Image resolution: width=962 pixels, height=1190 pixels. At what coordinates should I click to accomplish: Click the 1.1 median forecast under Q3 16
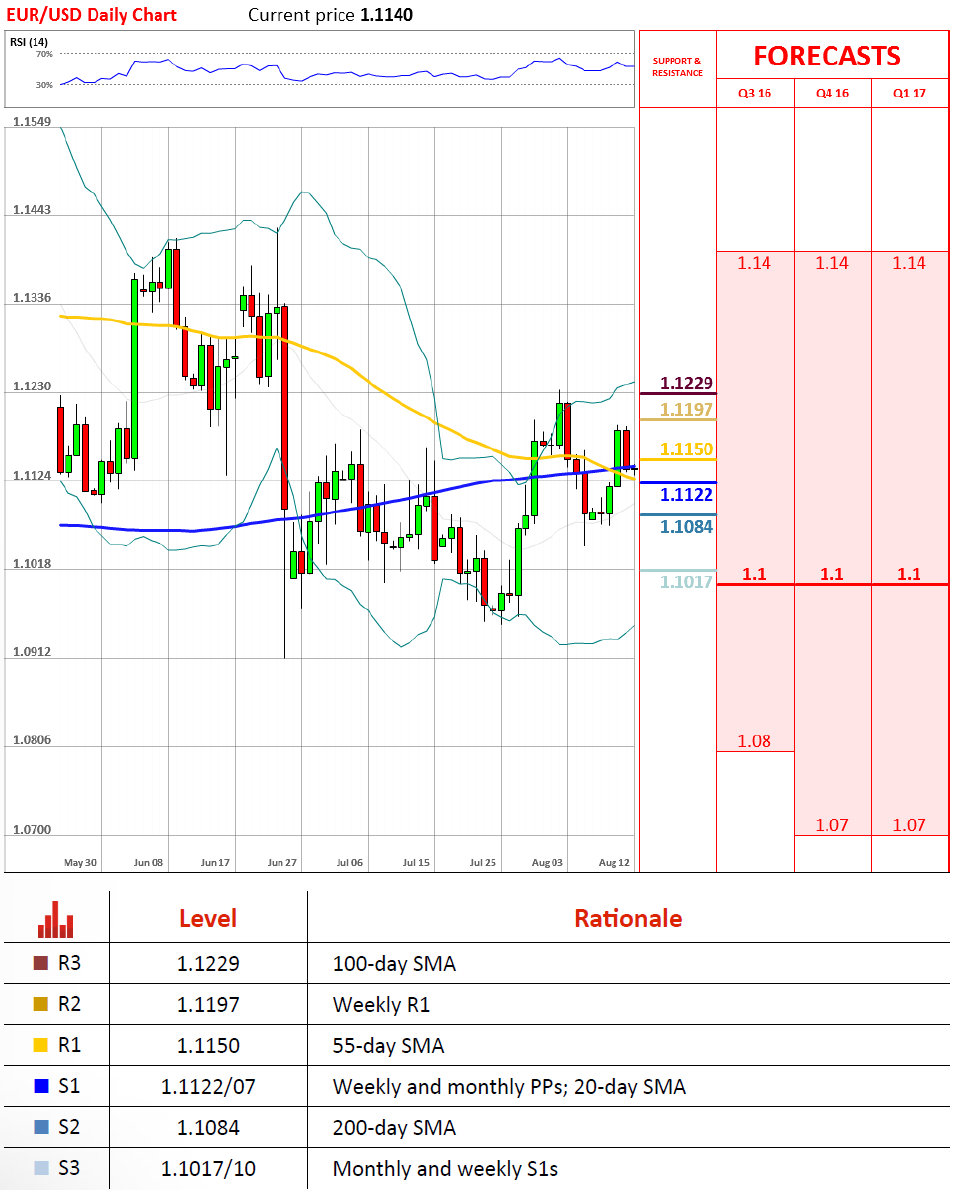pyautogui.click(x=754, y=575)
